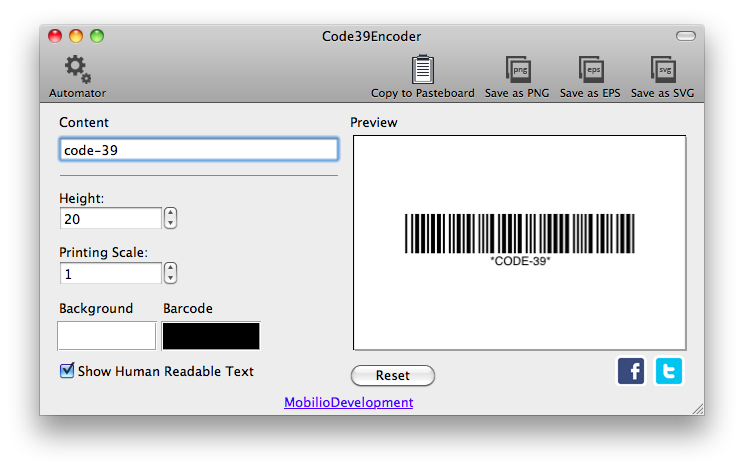Increase Printing Scale with up arrow
Image resolution: width=744 pixels, height=470 pixels.
point(170,268)
